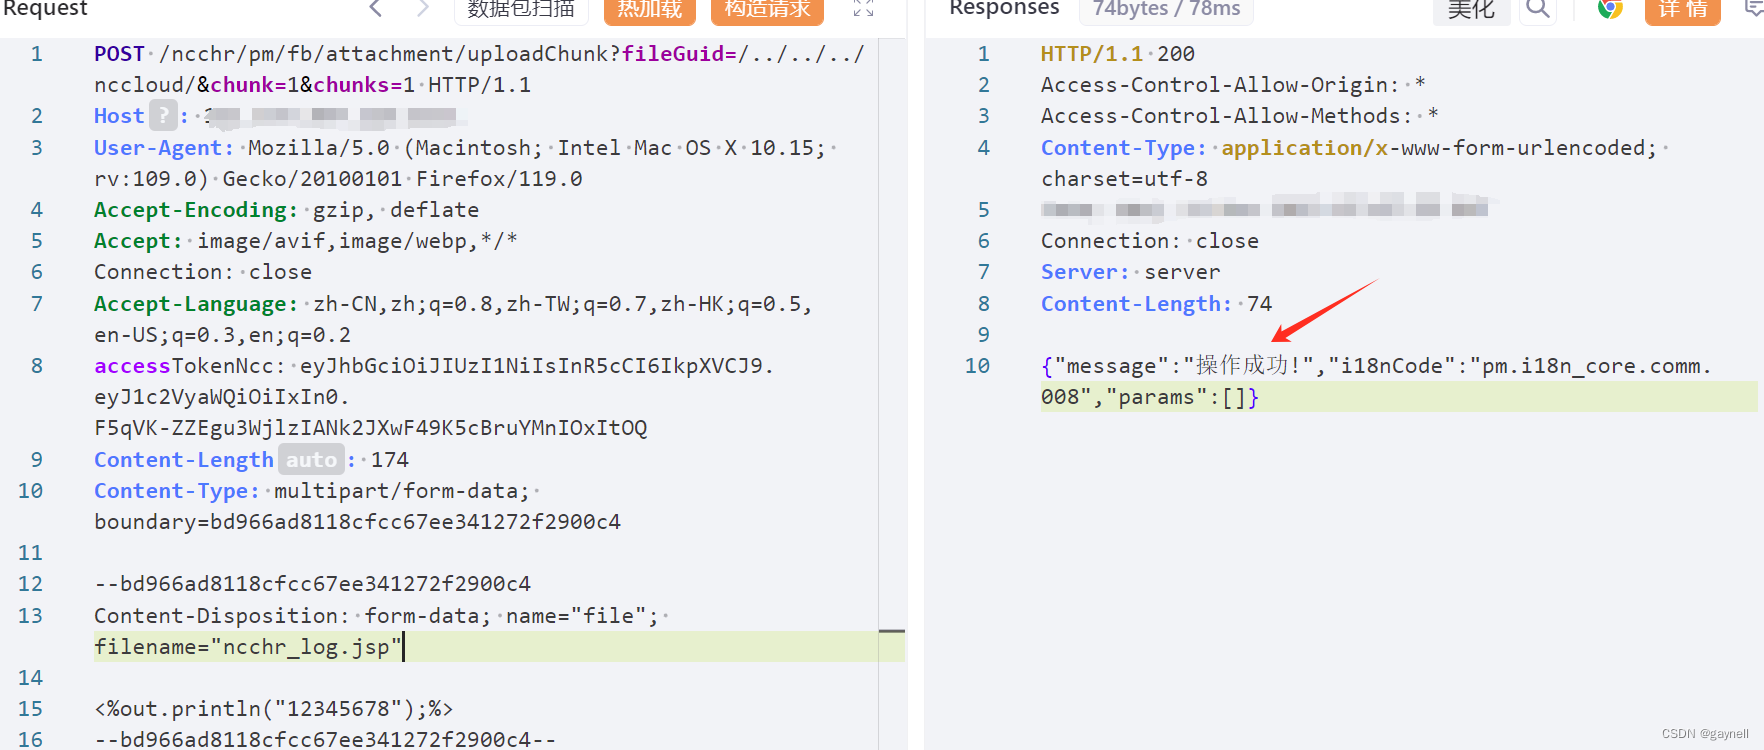
Task: Click the 操作成功 message in response body
Action: (1248, 366)
